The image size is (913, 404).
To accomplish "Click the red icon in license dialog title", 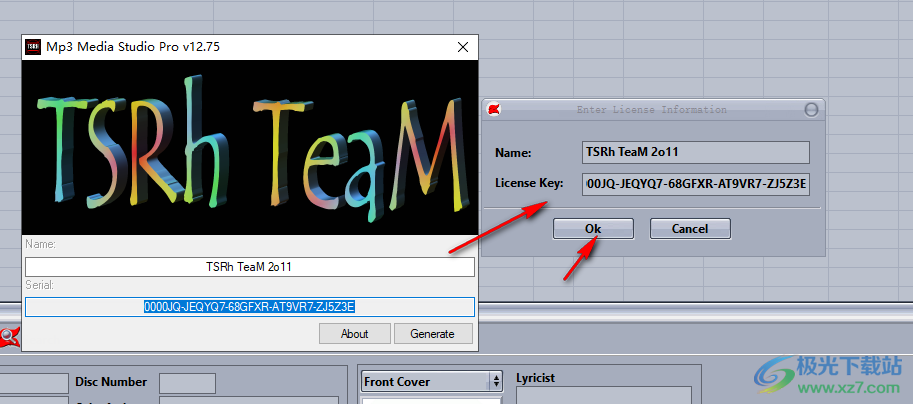I will (x=494, y=109).
